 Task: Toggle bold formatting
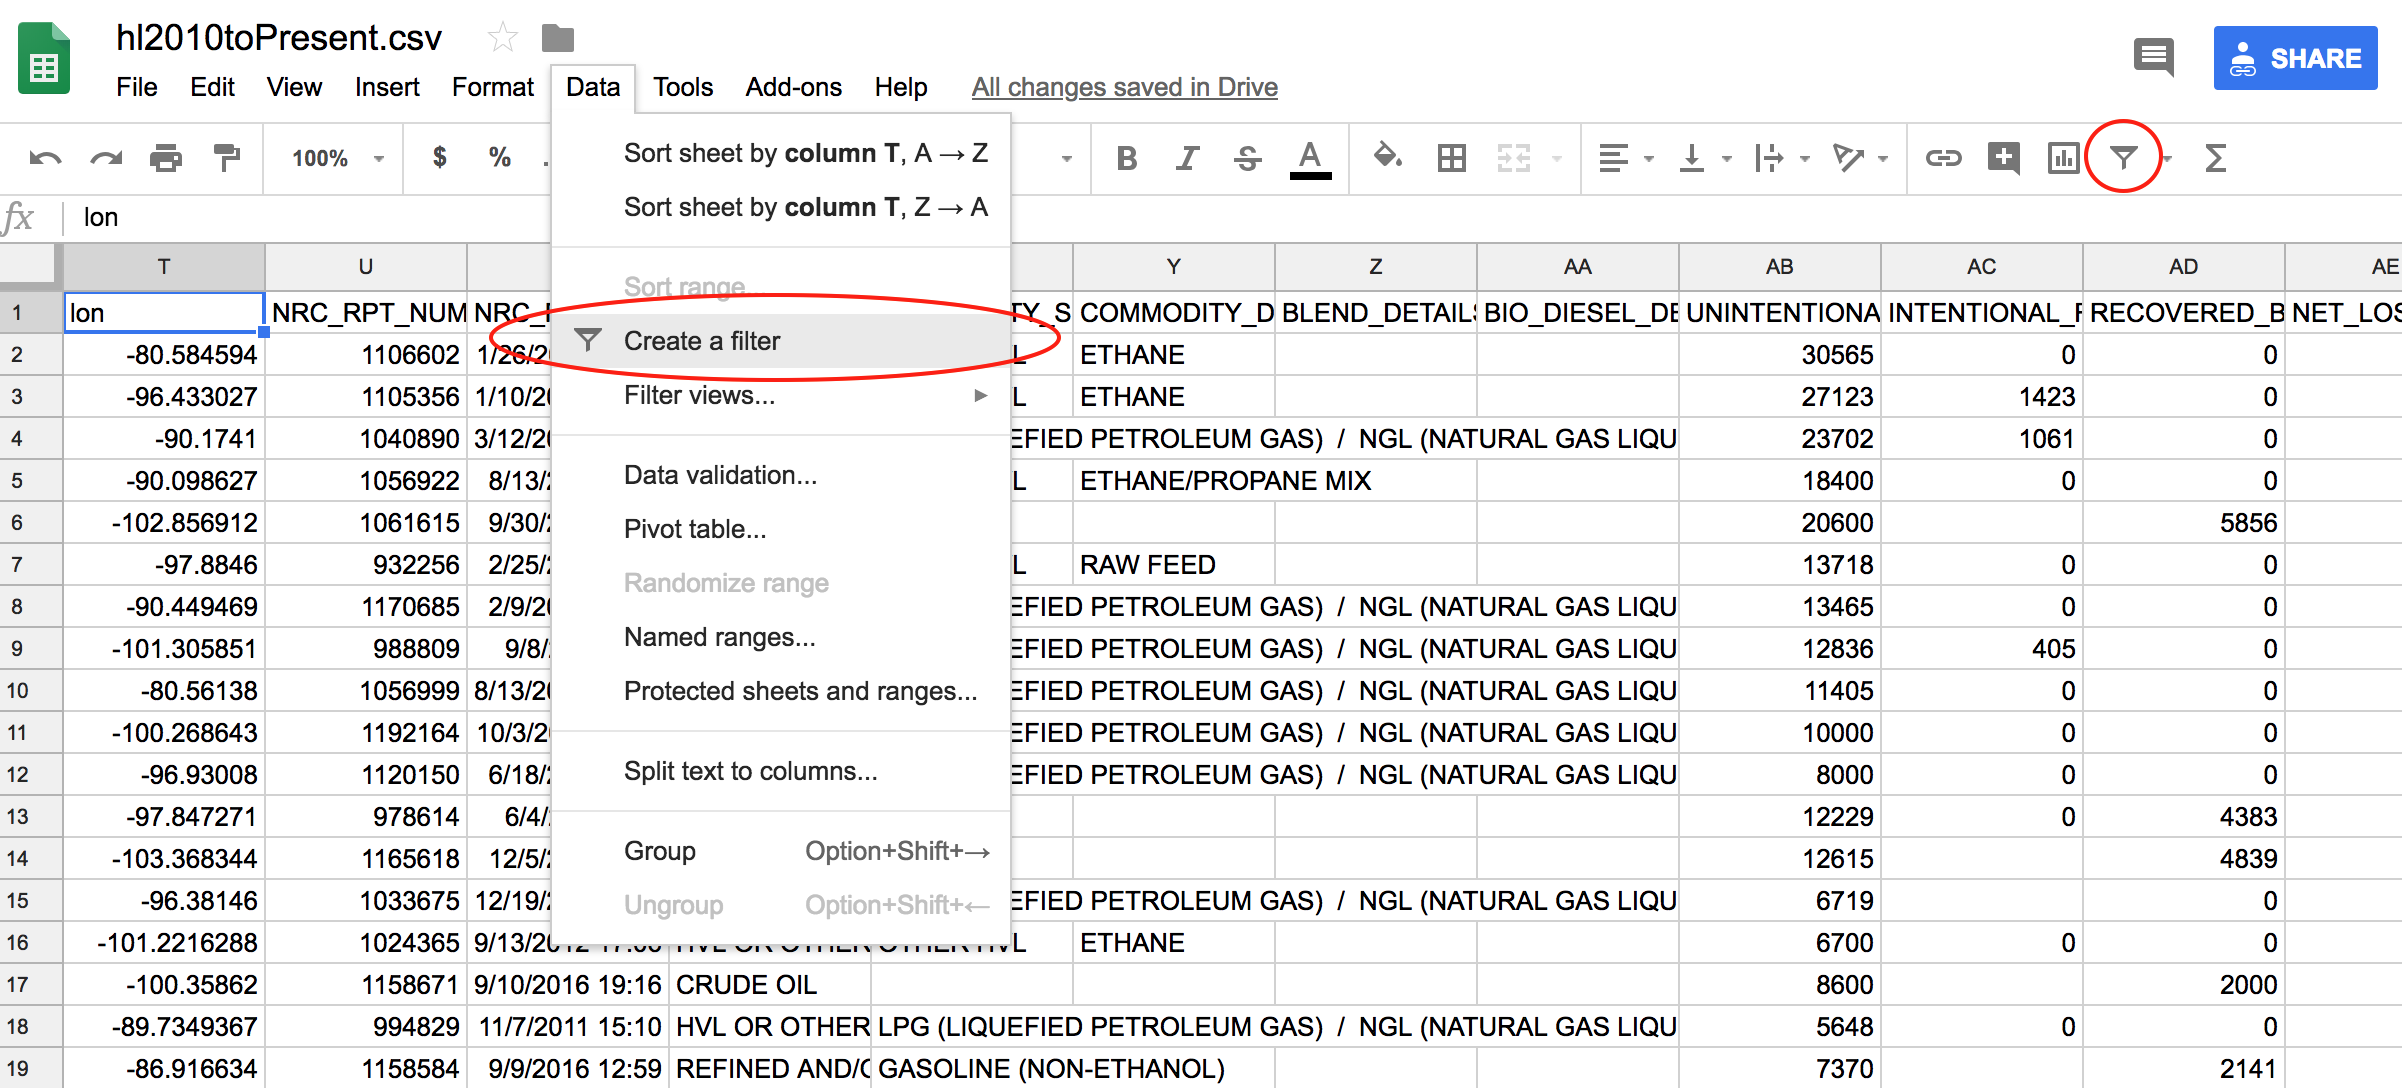click(x=1126, y=158)
